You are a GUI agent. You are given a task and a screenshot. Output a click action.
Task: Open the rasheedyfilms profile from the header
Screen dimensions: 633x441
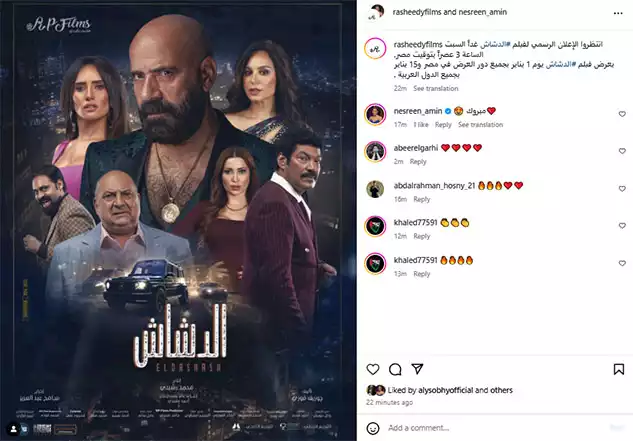[x=417, y=12]
